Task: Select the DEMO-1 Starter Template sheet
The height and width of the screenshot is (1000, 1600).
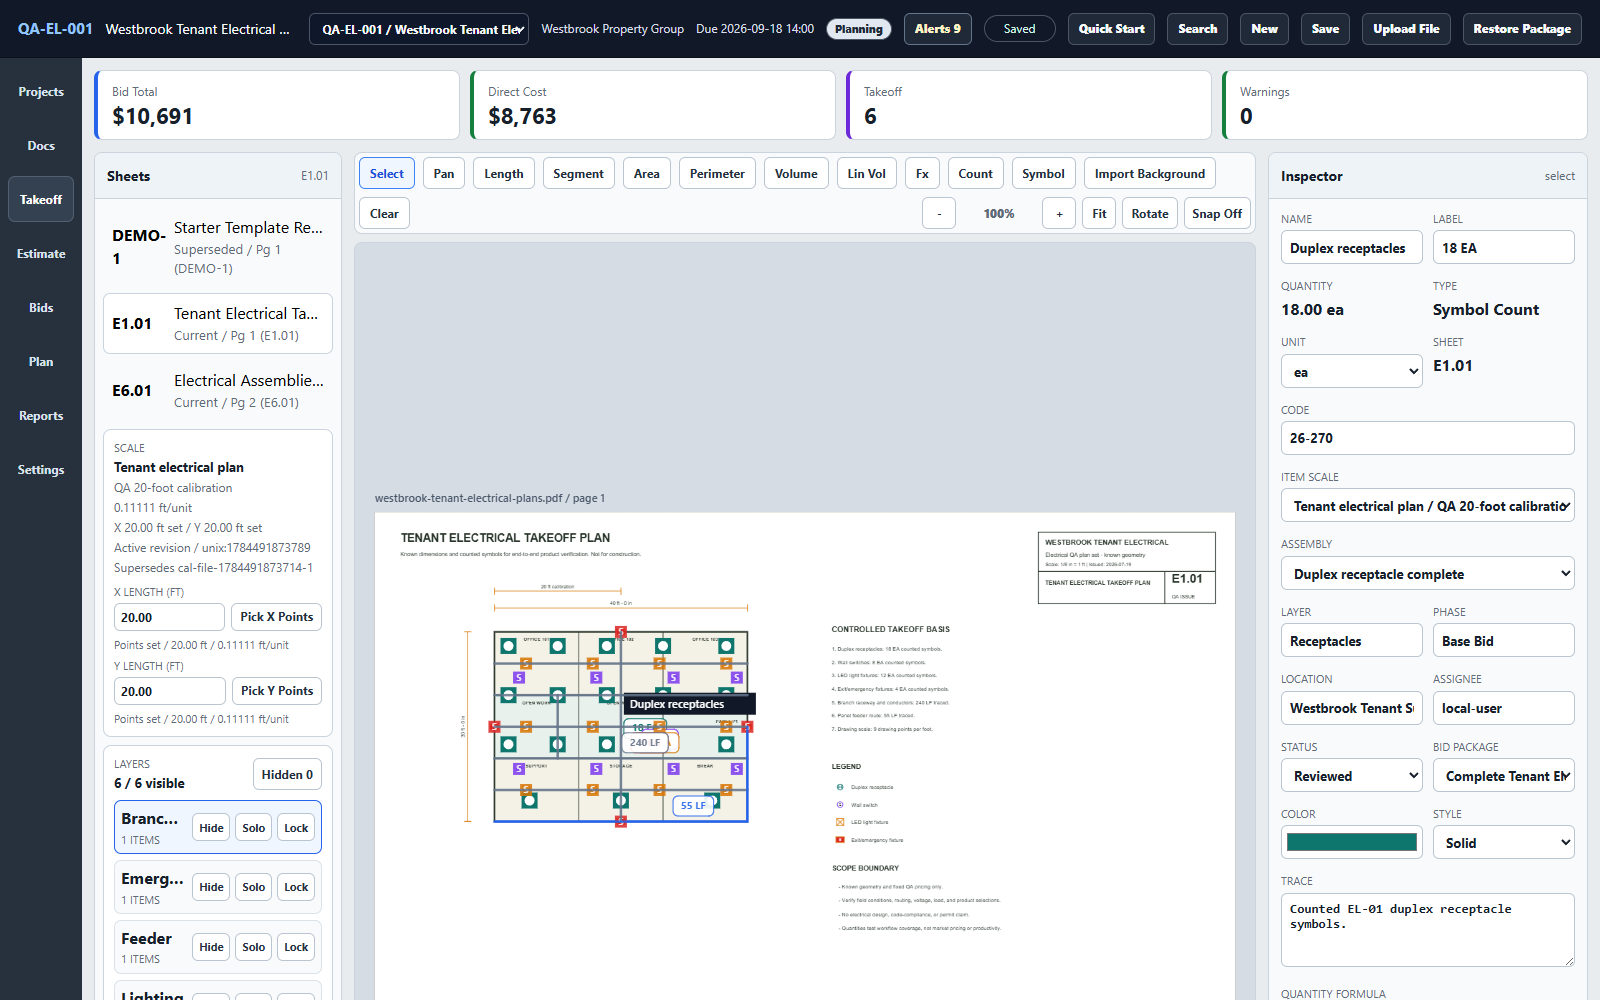Action: (x=218, y=247)
